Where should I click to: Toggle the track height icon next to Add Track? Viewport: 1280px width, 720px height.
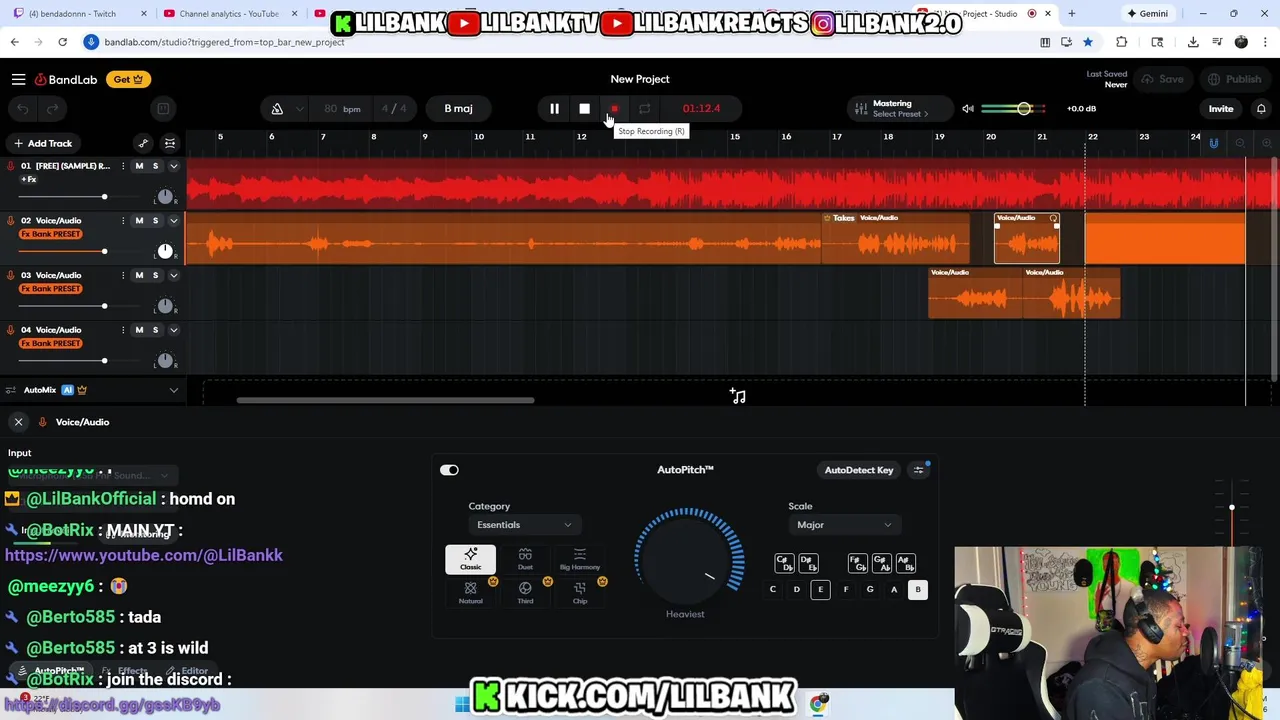(170, 143)
